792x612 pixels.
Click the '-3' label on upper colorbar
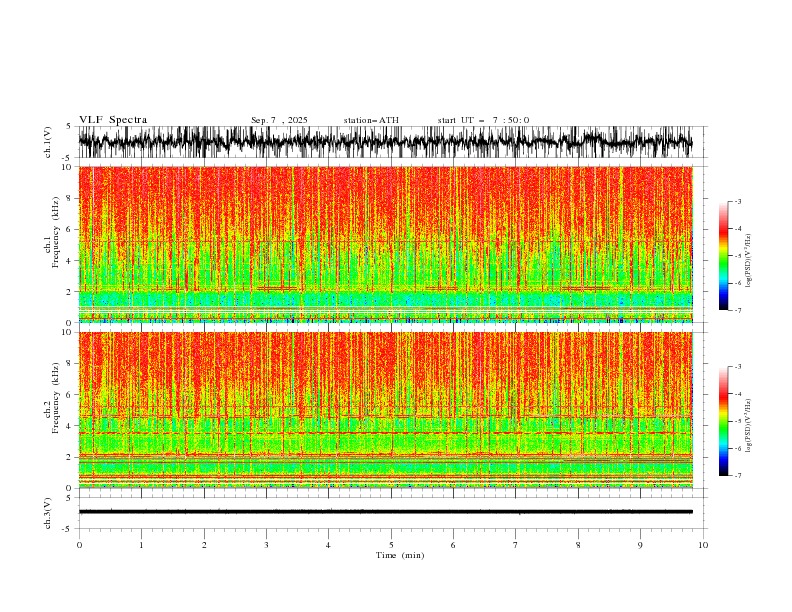click(x=738, y=201)
